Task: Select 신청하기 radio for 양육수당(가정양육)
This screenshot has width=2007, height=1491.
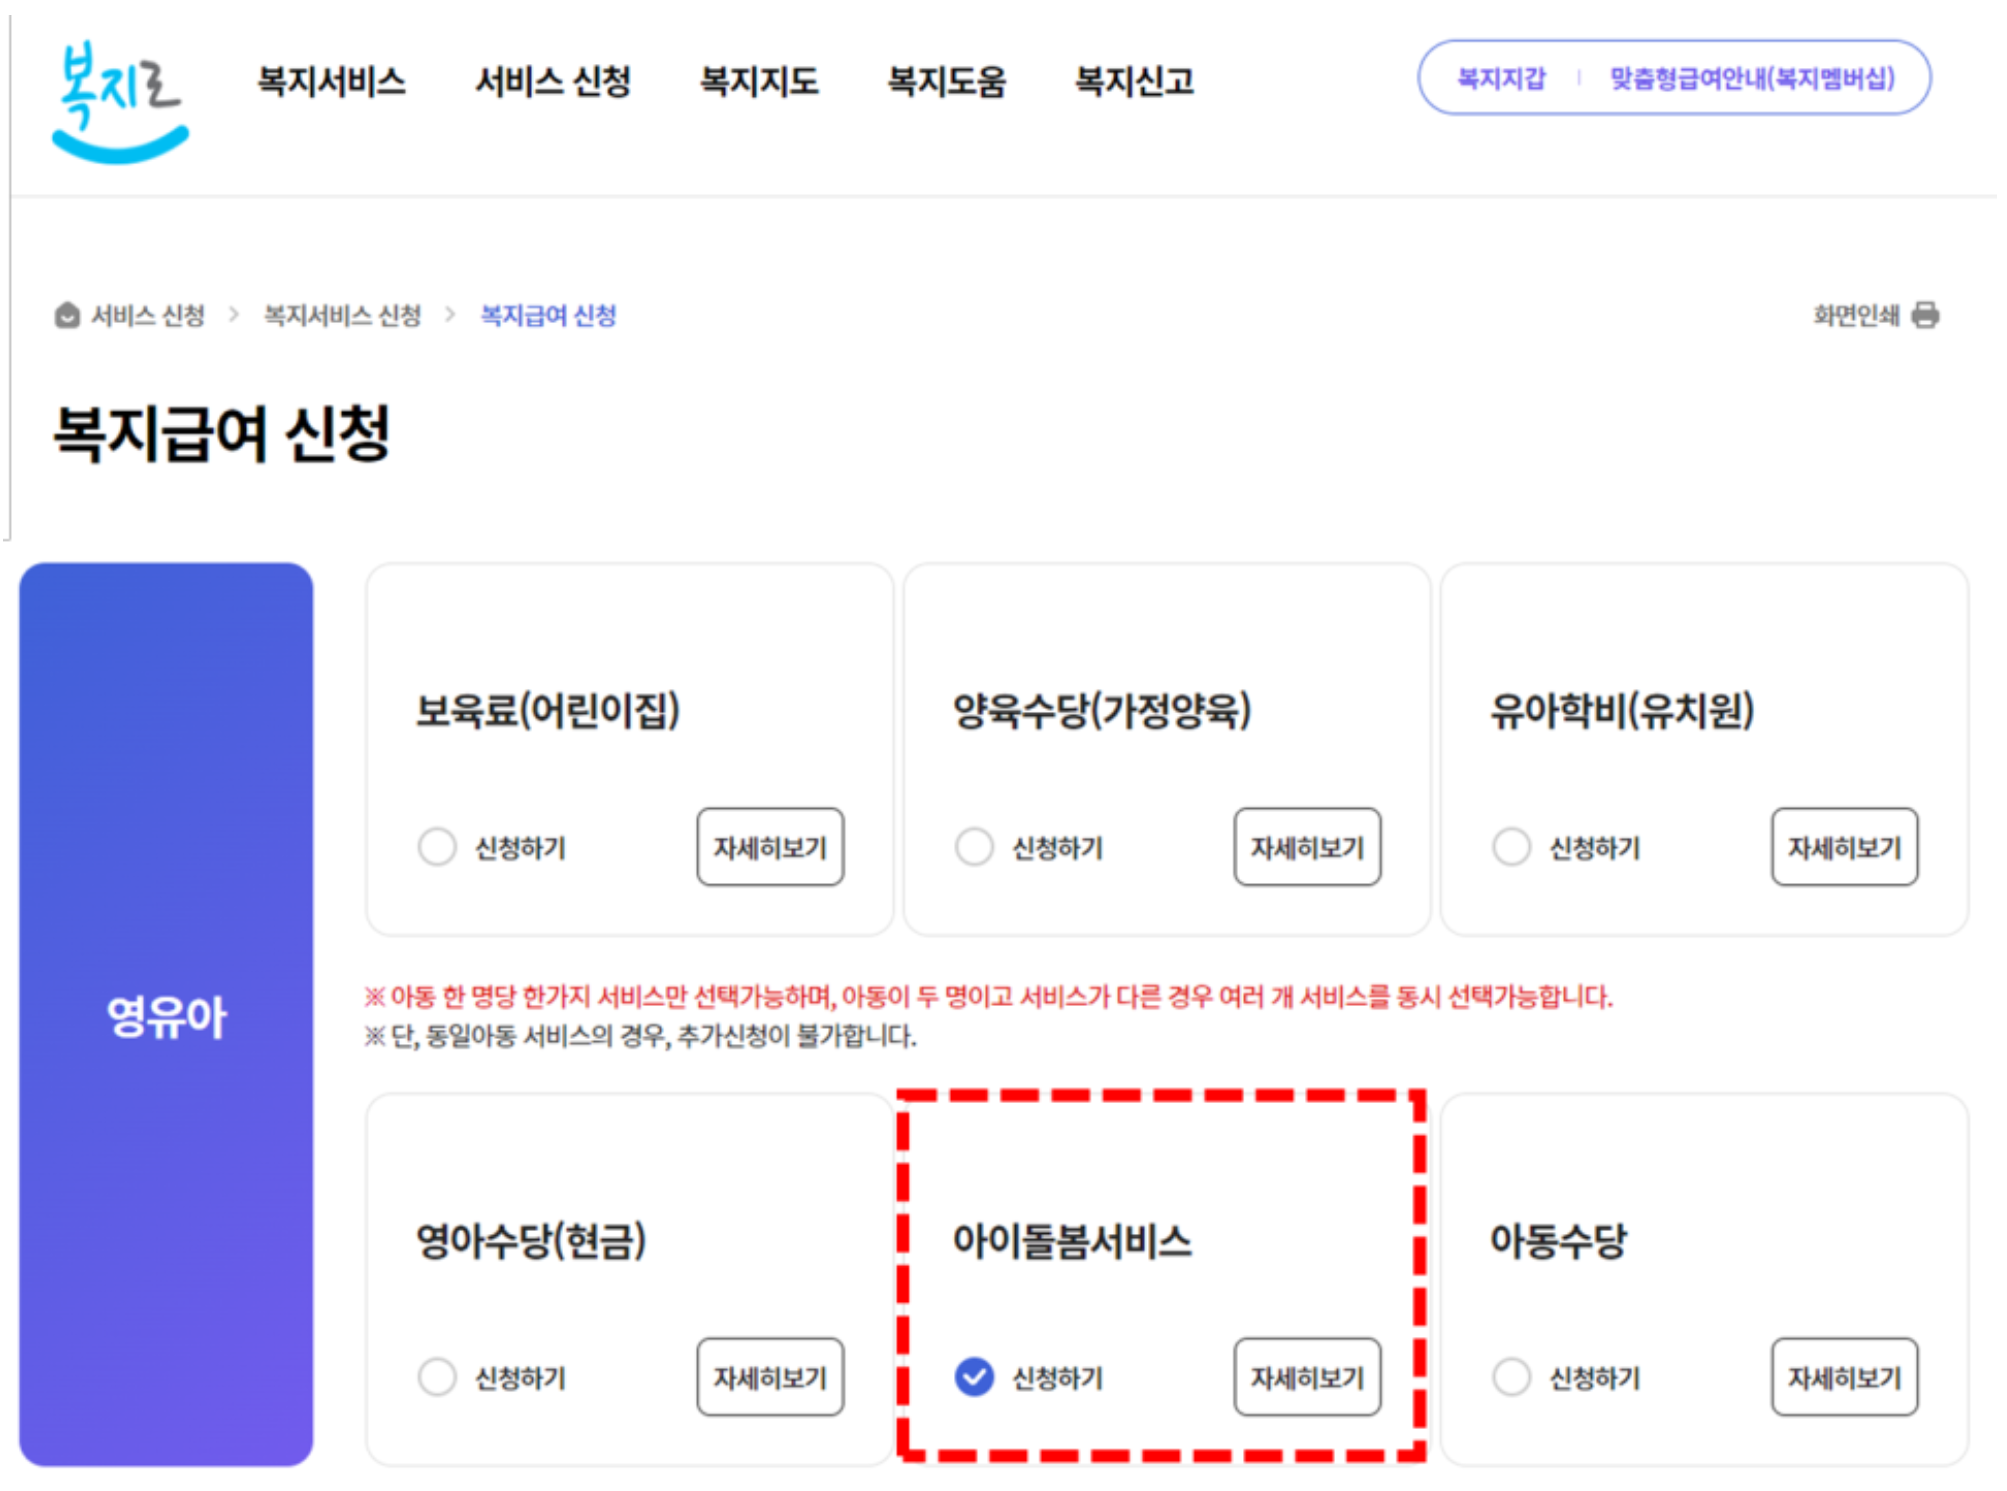Action: point(974,846)
